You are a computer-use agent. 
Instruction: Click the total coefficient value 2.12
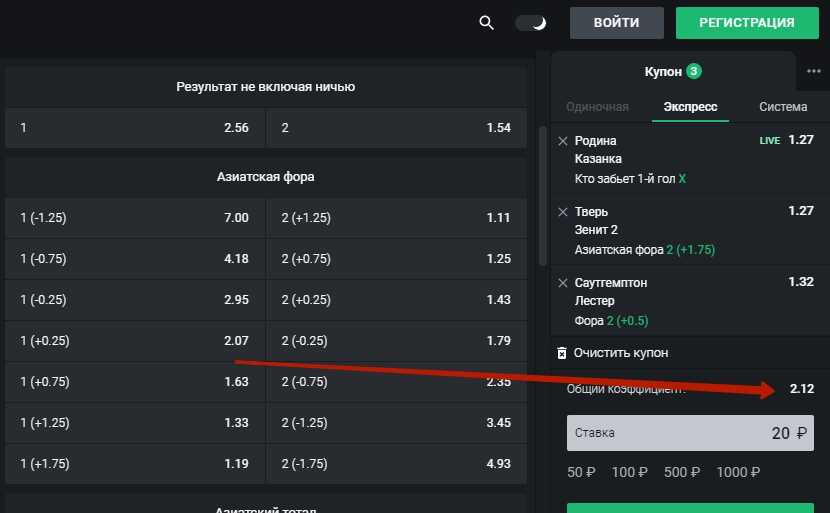pos(802,389)
